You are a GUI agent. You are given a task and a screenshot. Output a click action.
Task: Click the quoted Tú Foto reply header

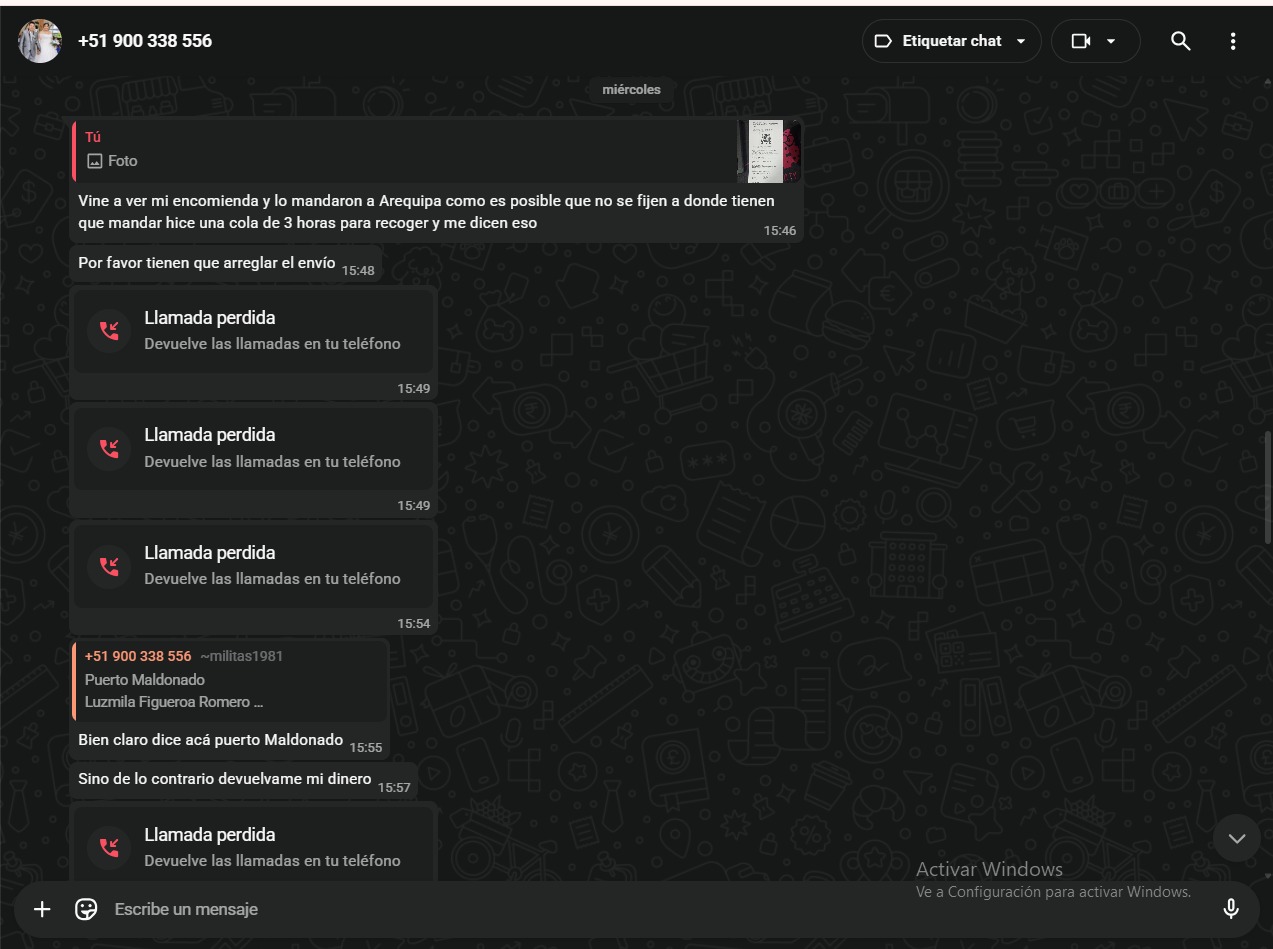pyautogui.click(x=400, y=150)
